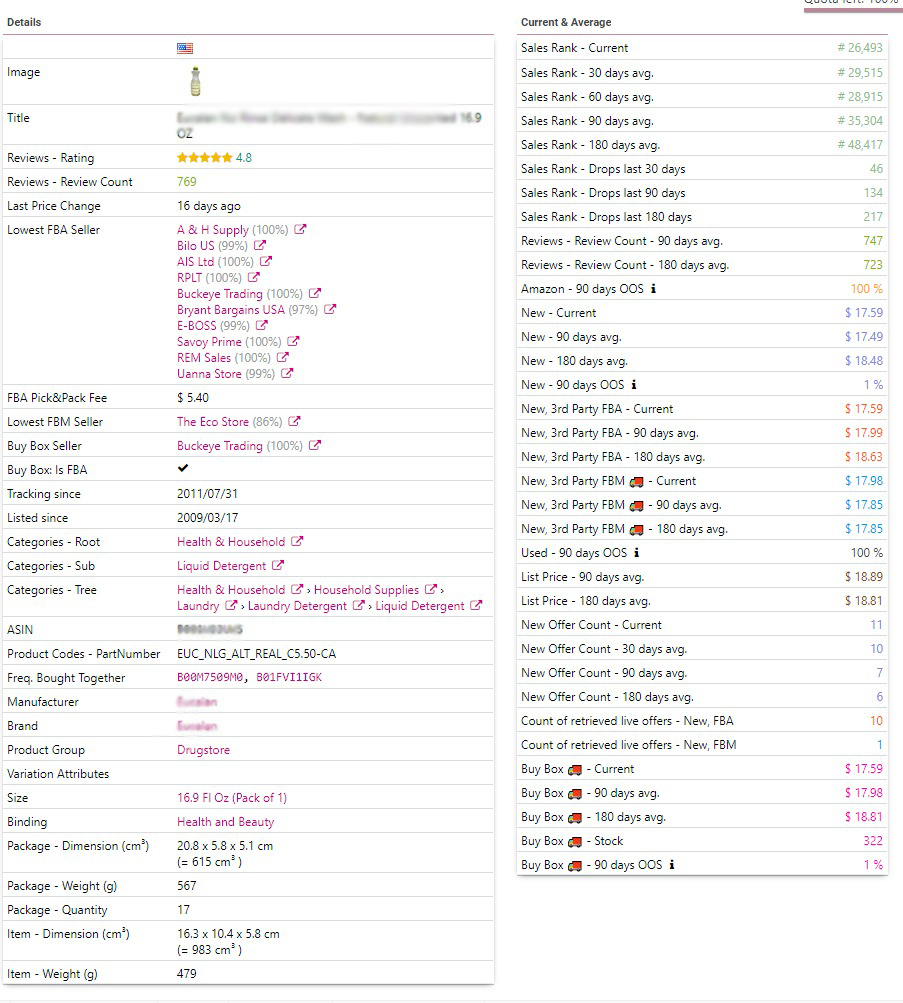Viewport: 903px width, 1003px height.
Task: Click Last Price Change value 16 days ago
Action: (x=209, y=206)
